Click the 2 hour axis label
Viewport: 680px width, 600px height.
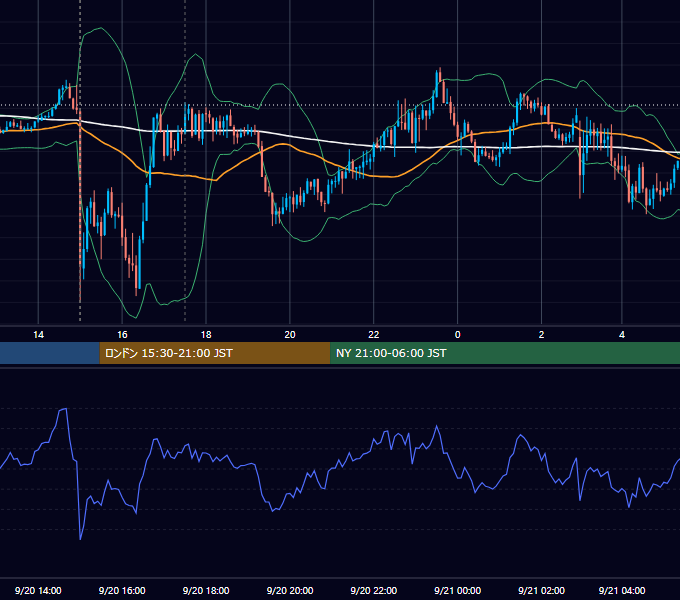pos(541,335)
